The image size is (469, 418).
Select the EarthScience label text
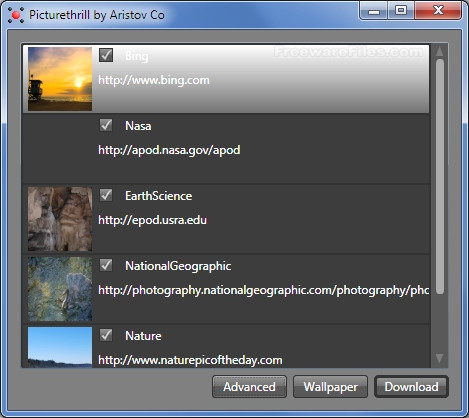(159, 196)
